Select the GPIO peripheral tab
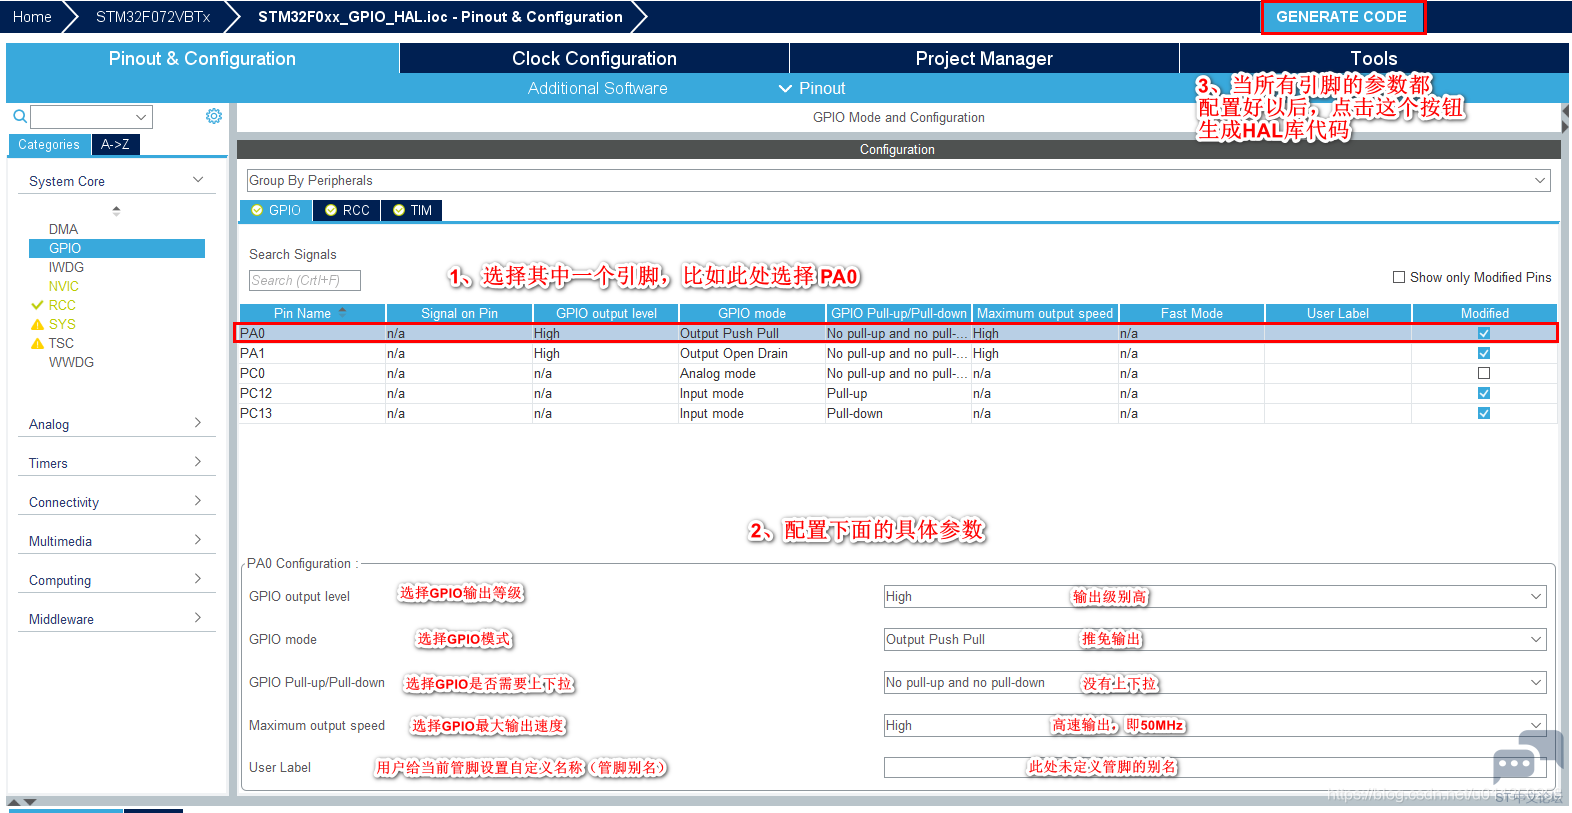This screenshot has width=1572, height=813. [x=276, y=210]
